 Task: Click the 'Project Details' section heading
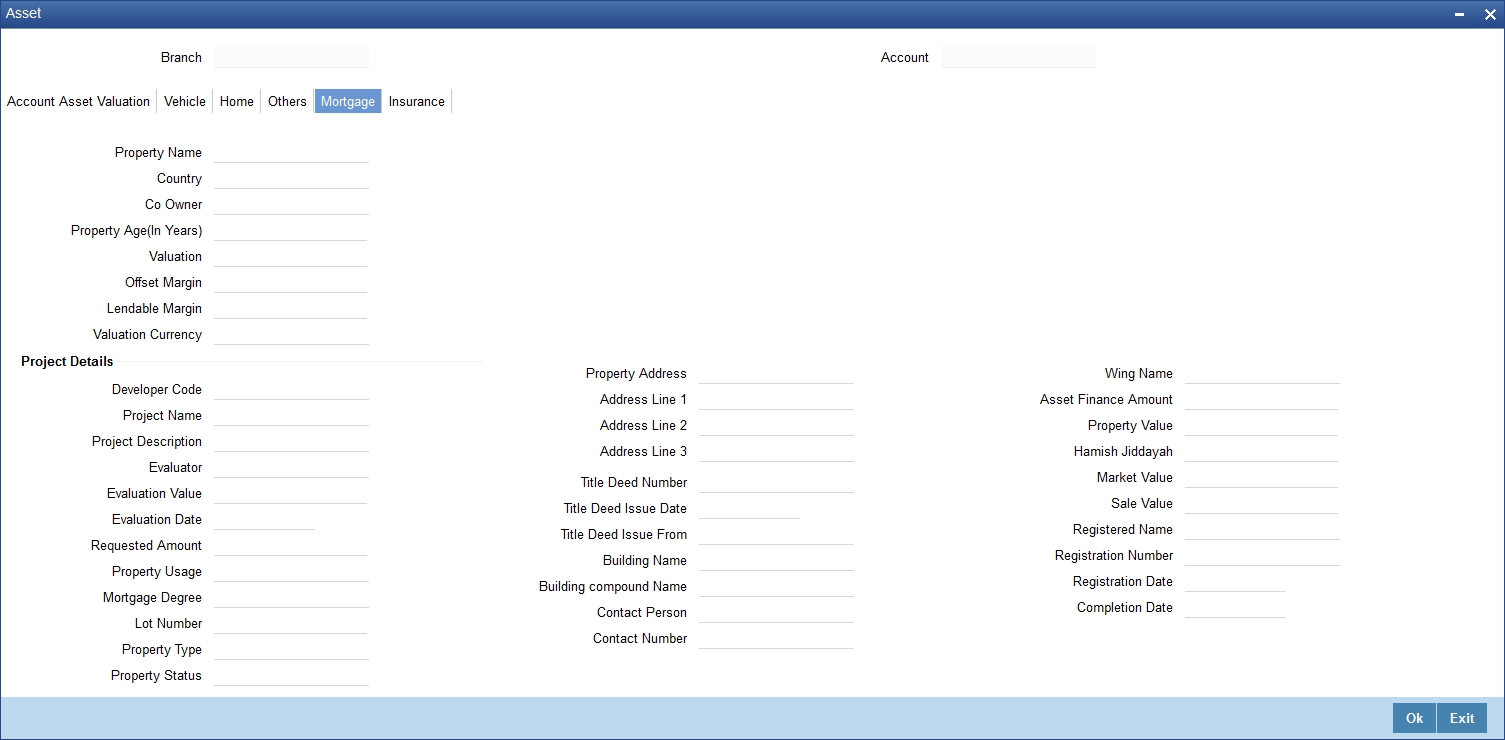67,361
